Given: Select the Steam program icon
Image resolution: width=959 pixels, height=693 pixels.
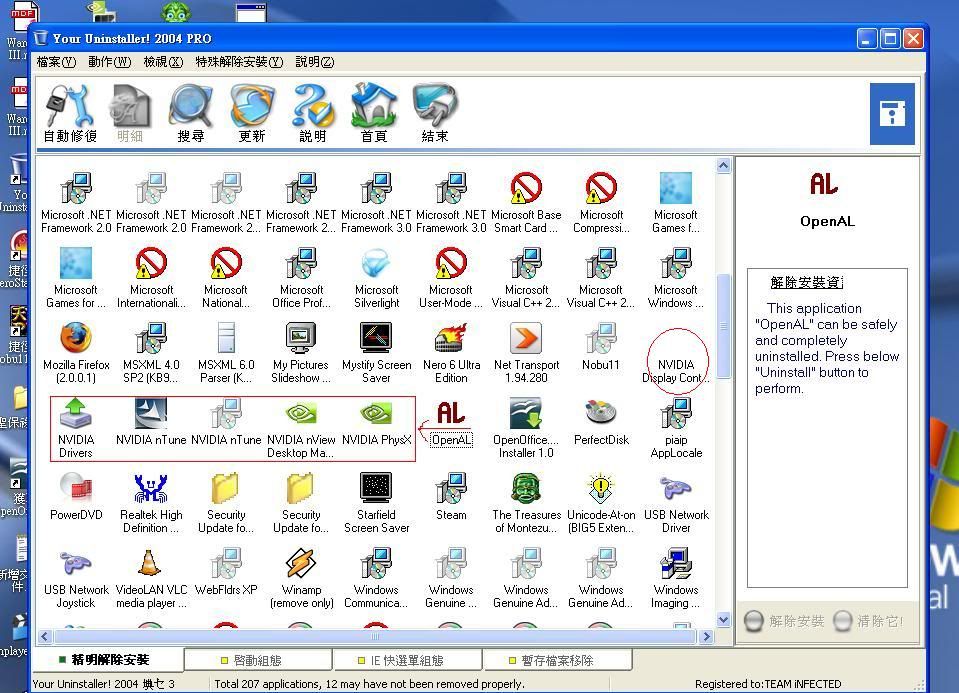Looking at the screenshot, I should [x=451, y=490].
